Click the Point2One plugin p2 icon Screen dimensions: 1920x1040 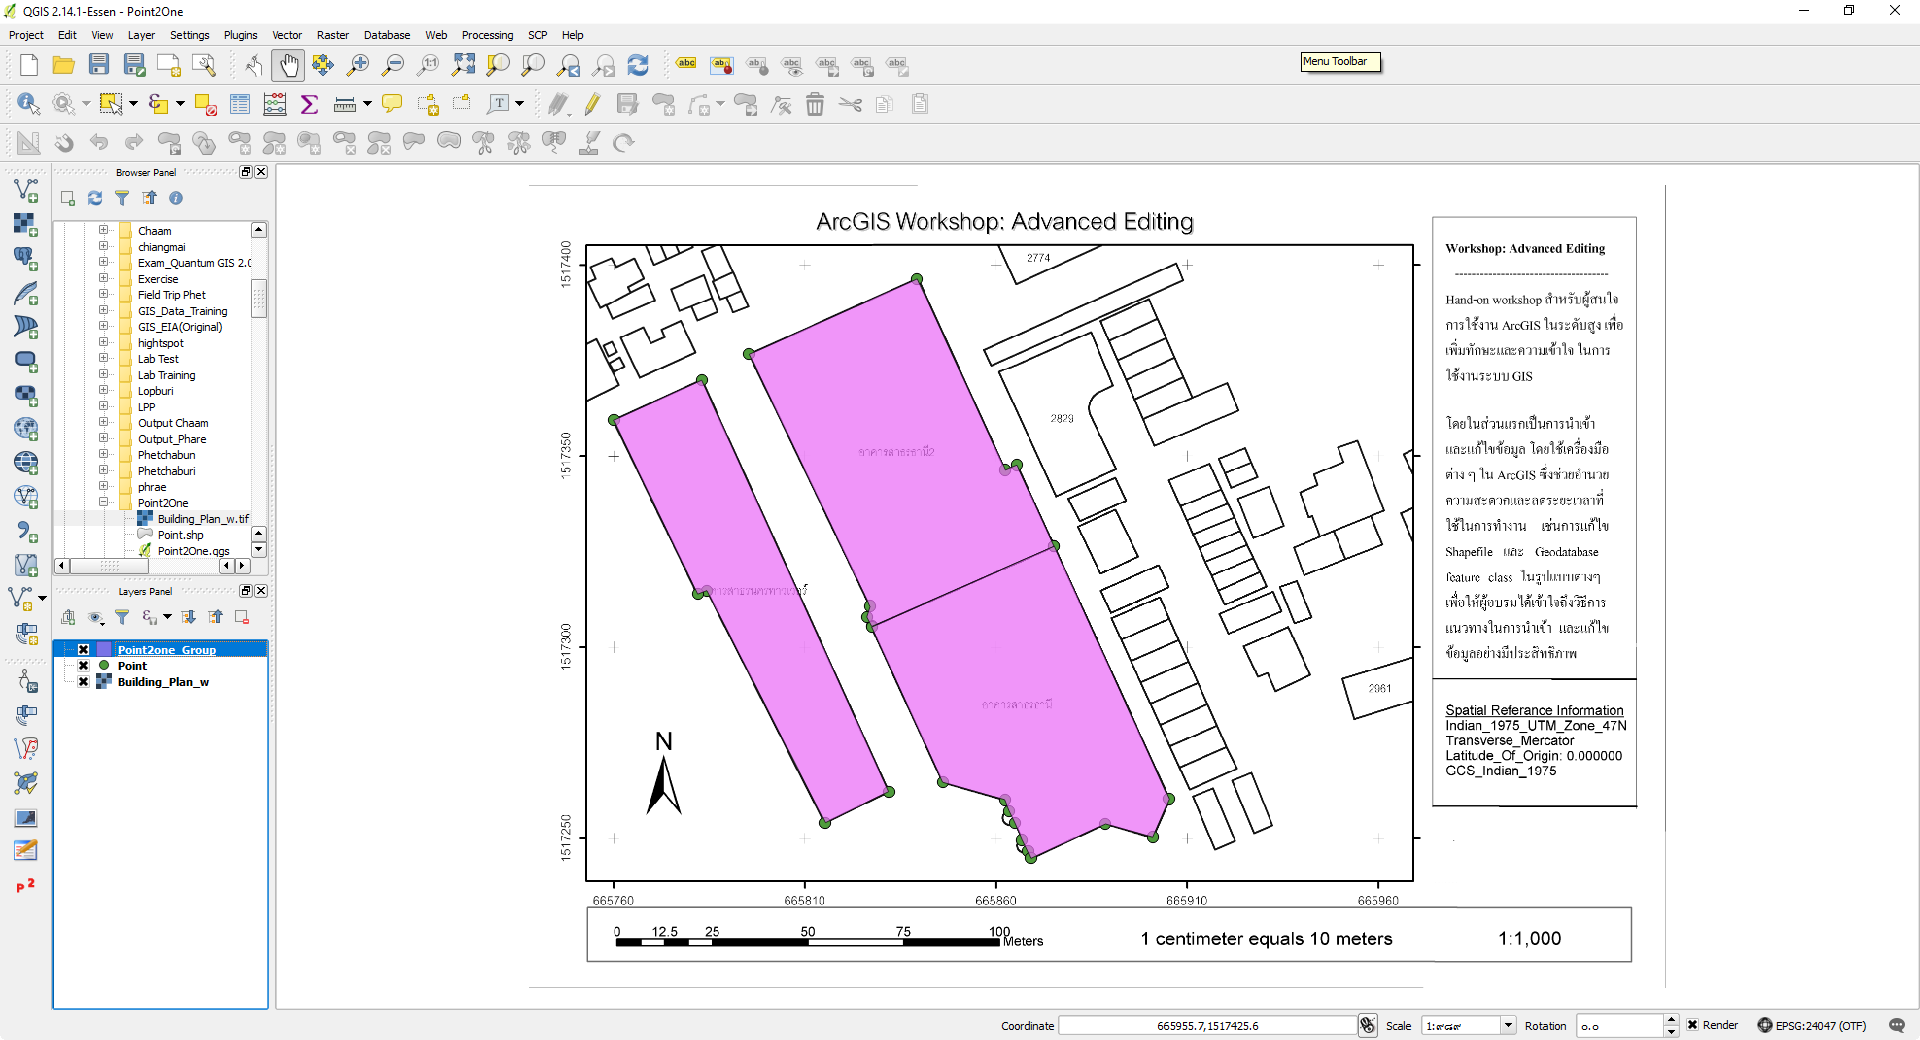tap(26, 886)
